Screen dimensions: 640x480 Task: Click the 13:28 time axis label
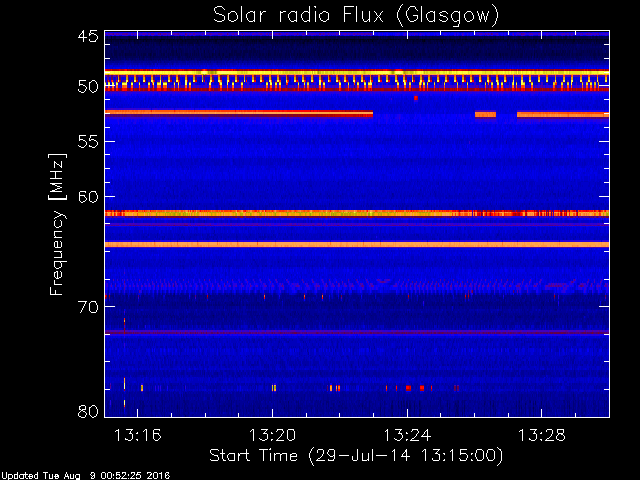point(542,435)
